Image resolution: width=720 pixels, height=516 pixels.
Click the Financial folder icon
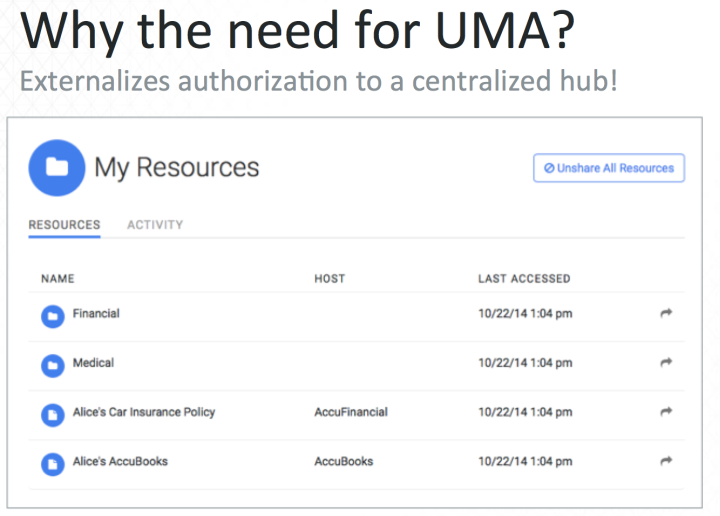tap(52, 315)
